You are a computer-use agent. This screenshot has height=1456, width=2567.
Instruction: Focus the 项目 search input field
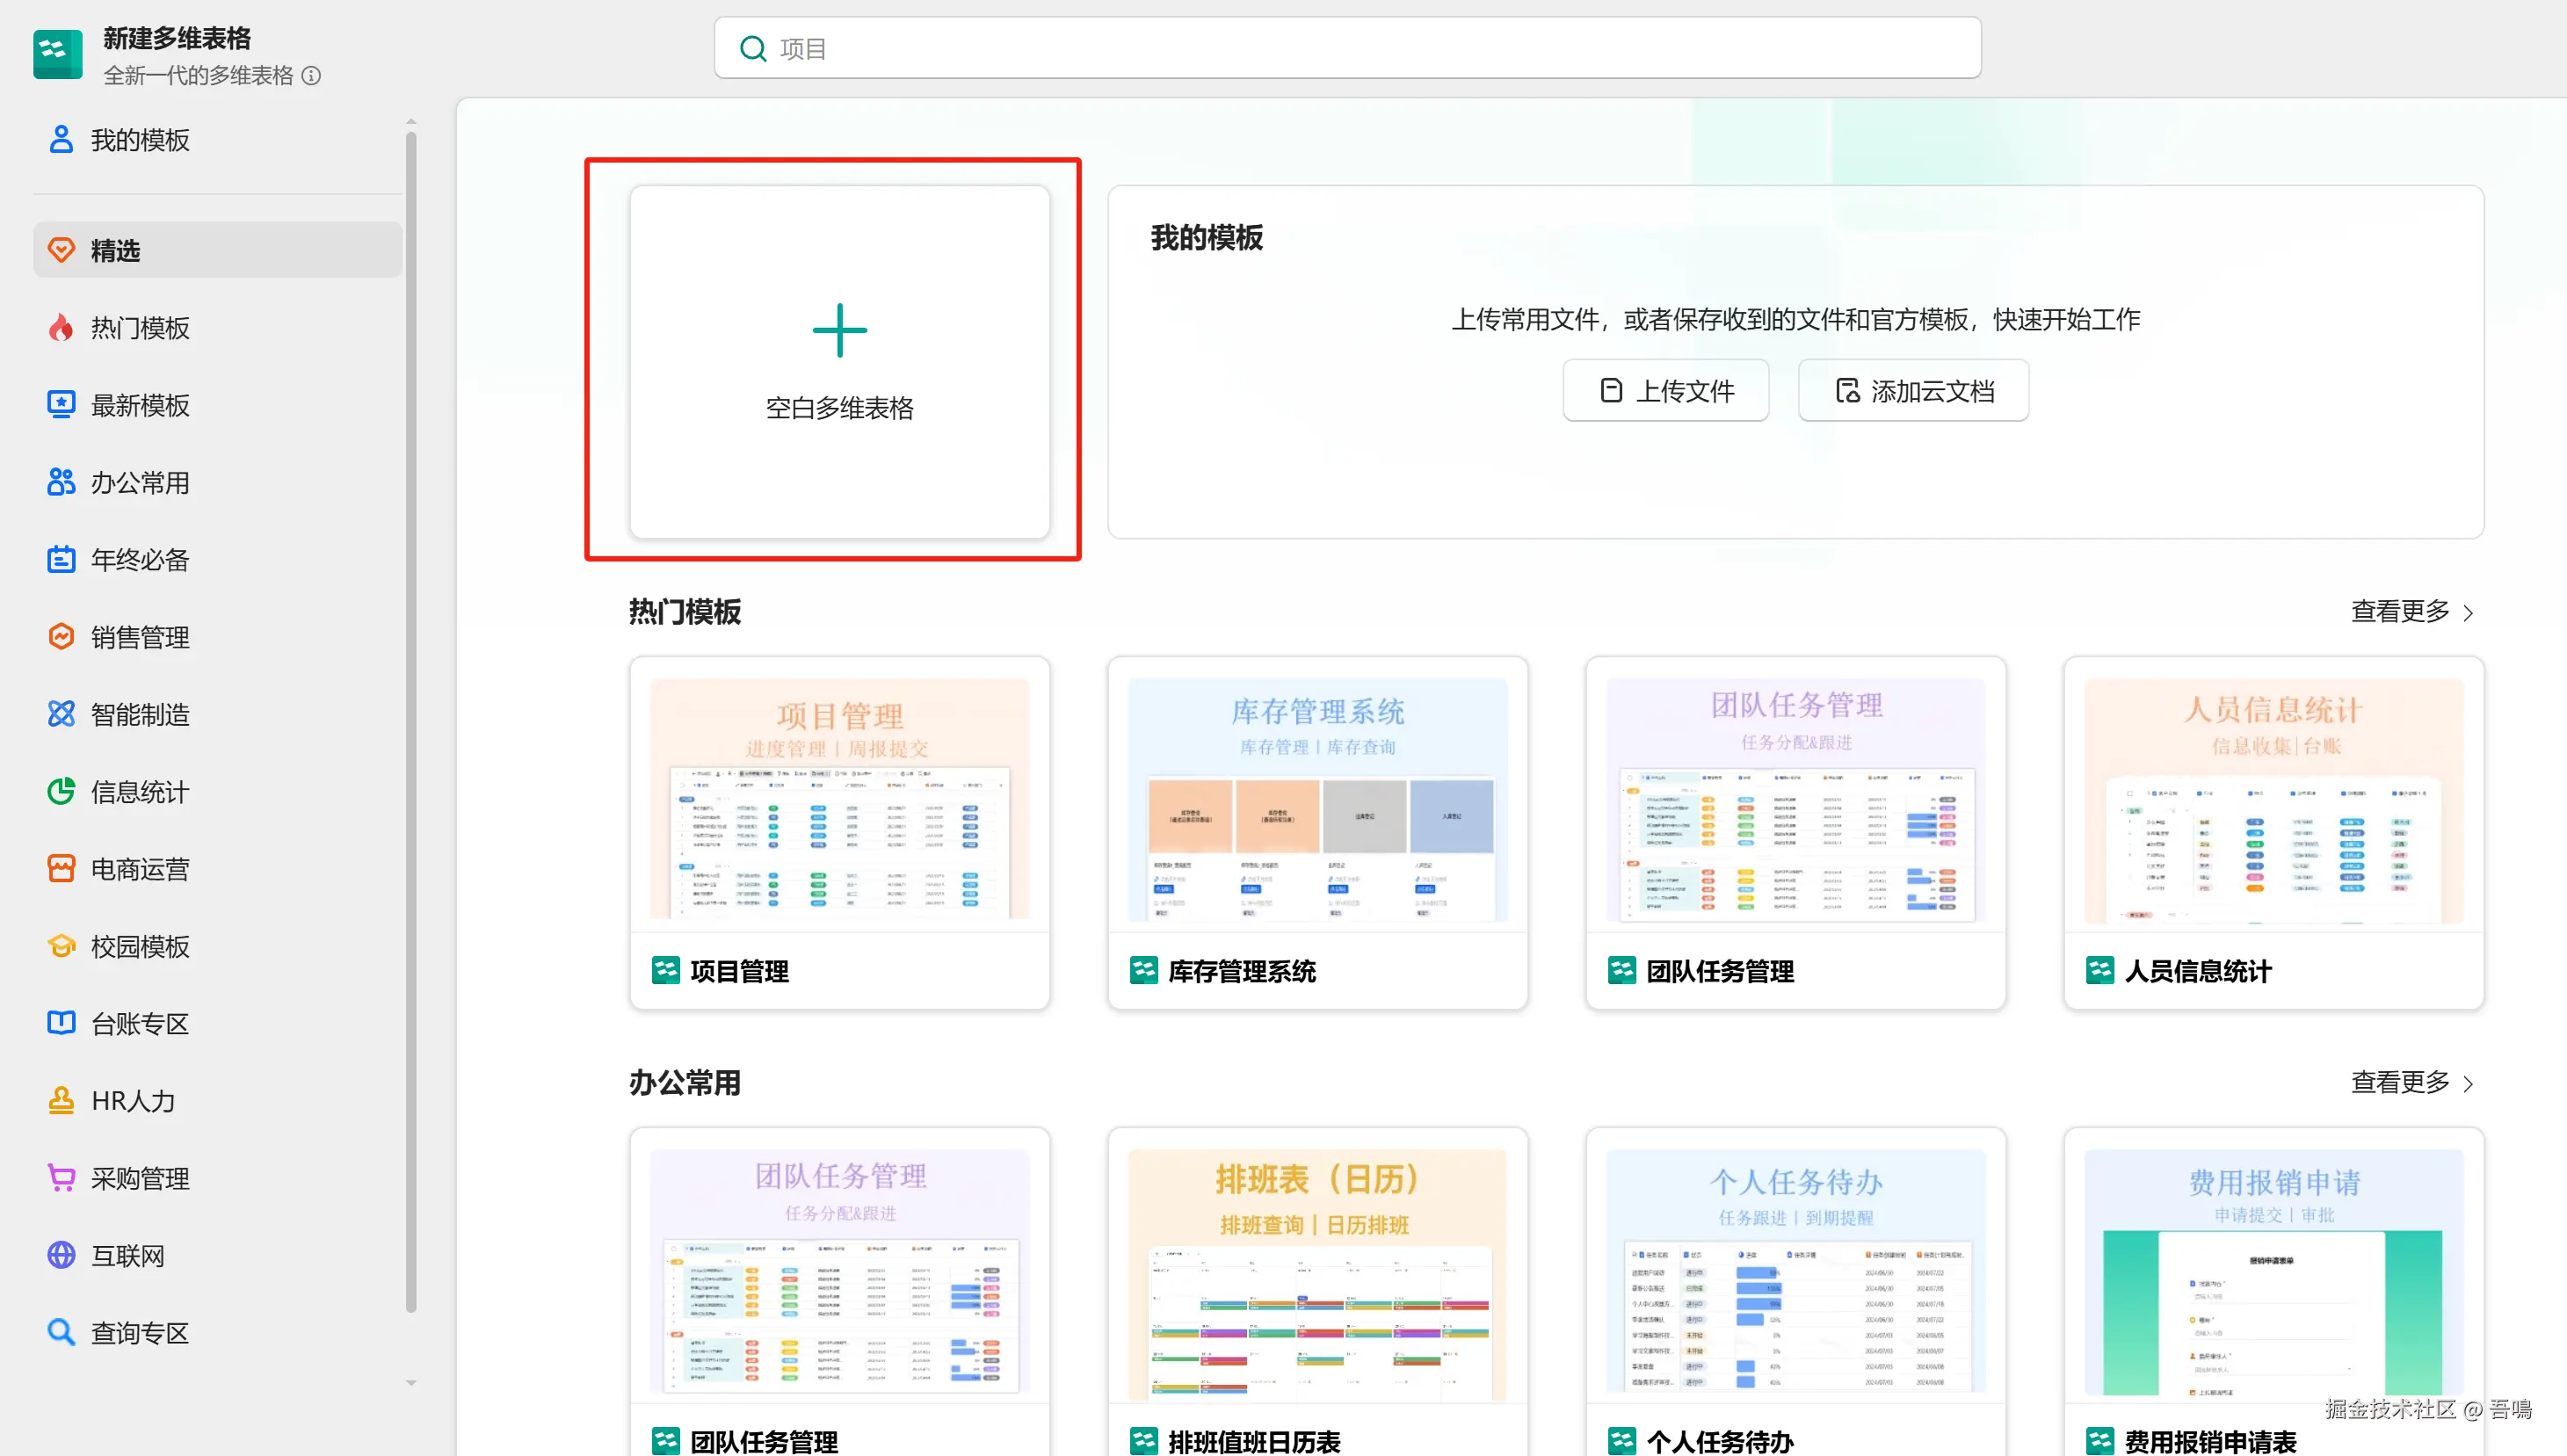point(1360,49)
